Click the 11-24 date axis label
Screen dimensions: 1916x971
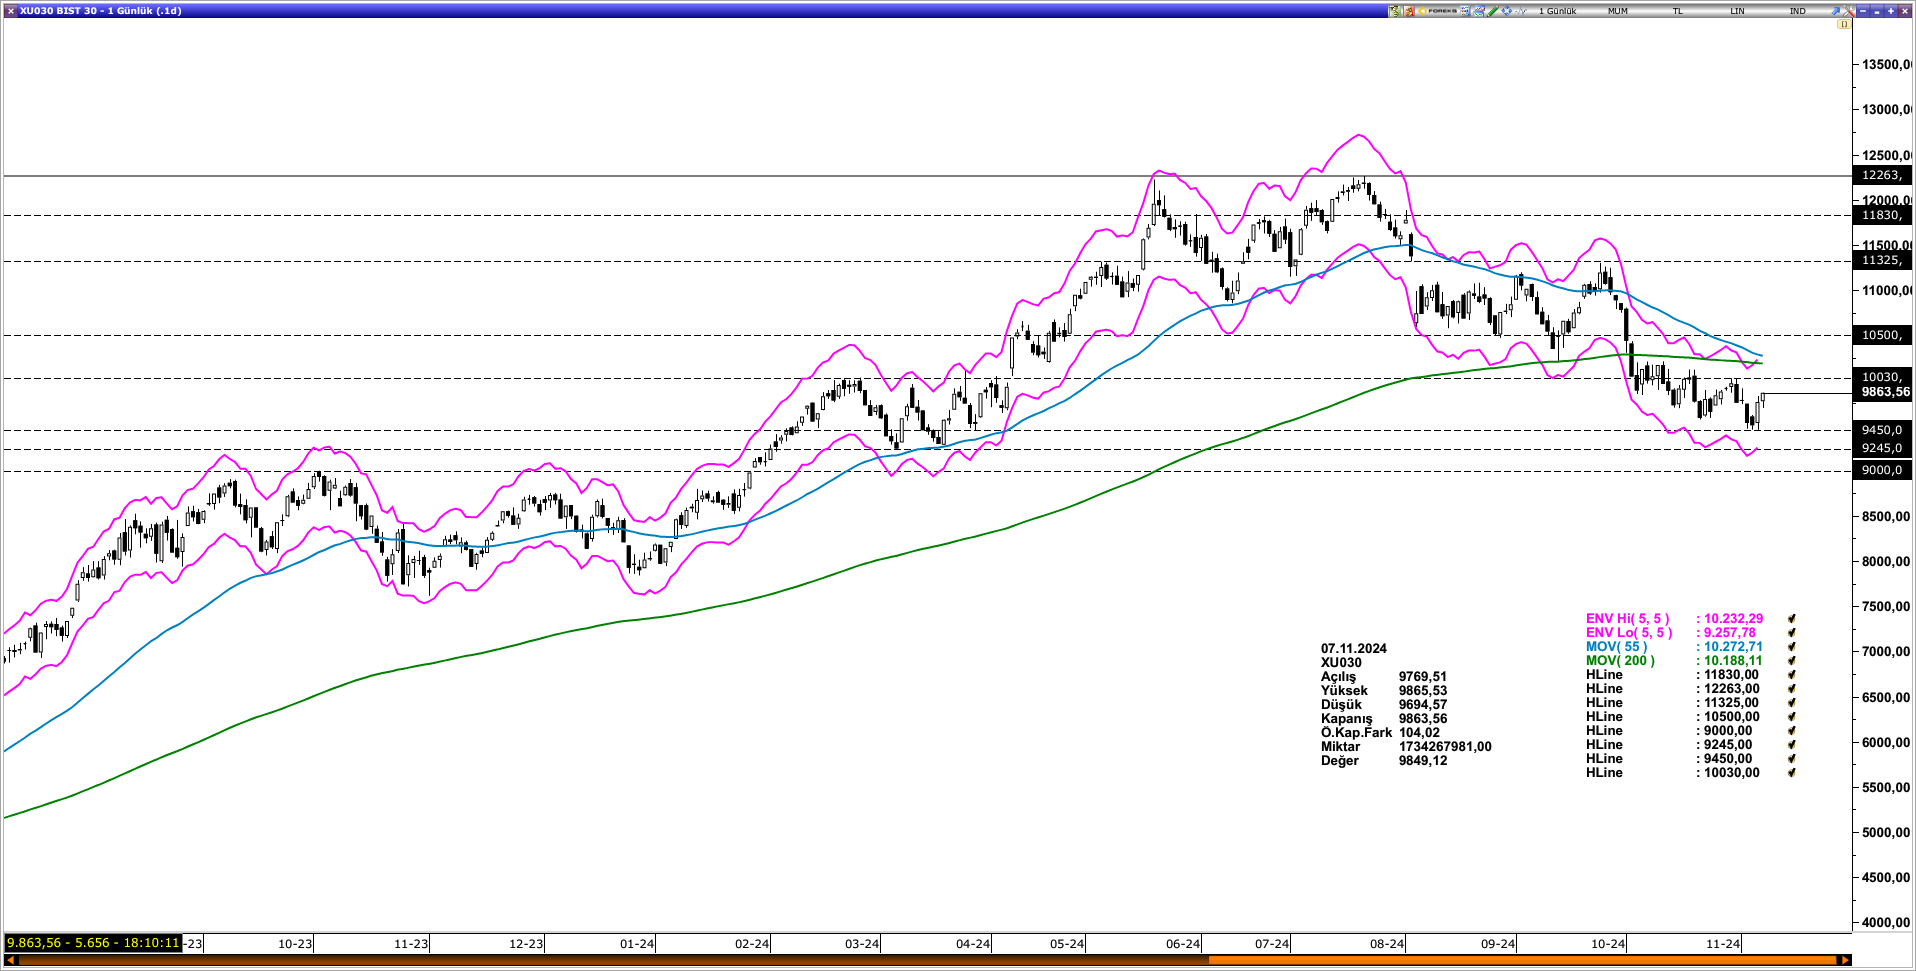click(x=1723, y=944)
